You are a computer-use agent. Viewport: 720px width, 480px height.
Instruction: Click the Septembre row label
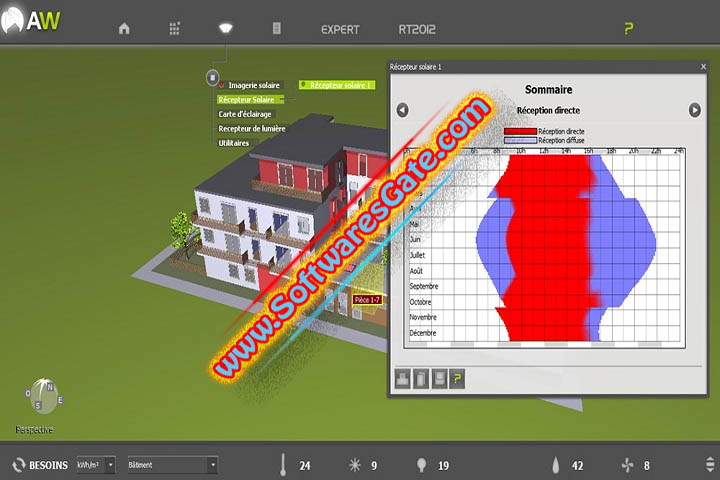point(424,286)
